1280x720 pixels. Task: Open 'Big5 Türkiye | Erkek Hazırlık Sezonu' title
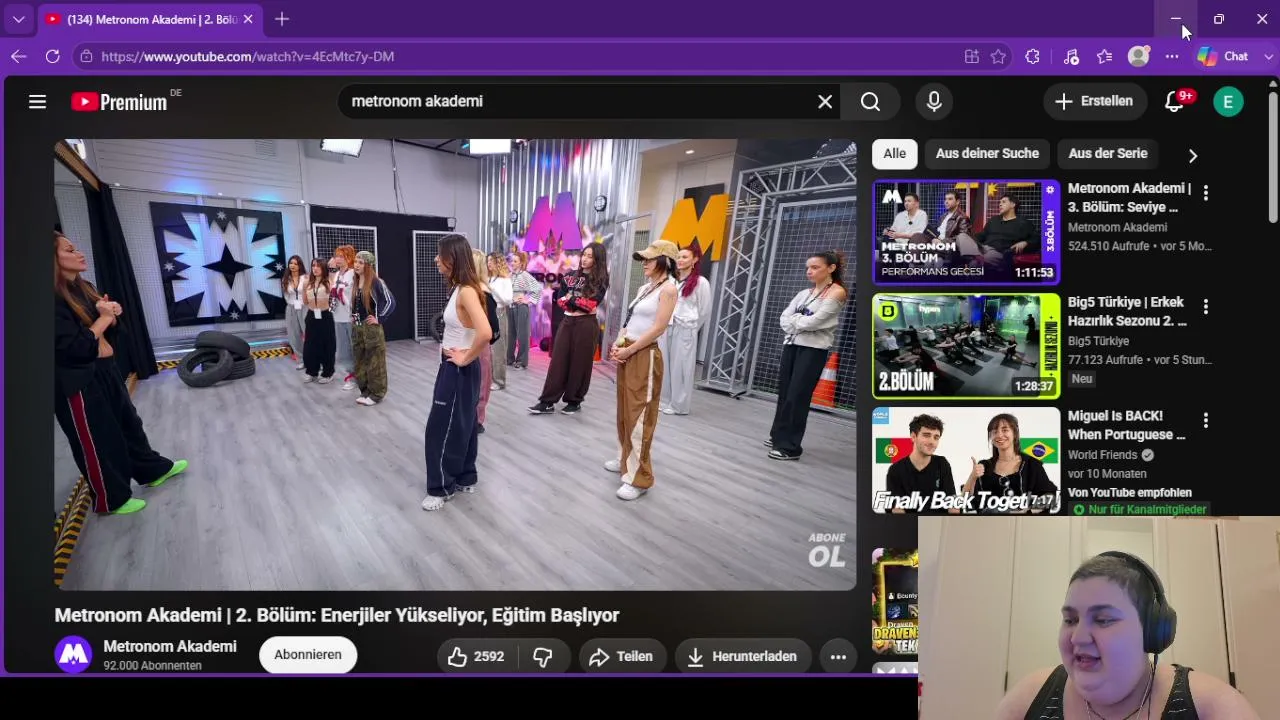[1127, 311]
